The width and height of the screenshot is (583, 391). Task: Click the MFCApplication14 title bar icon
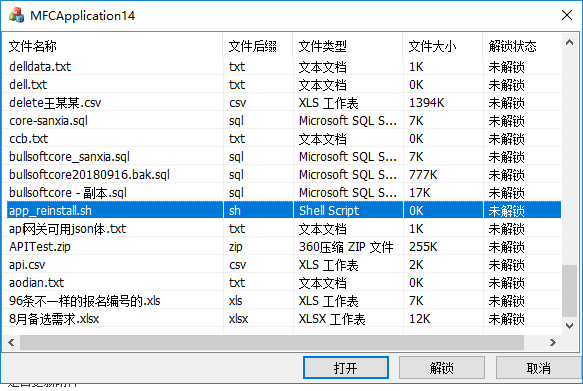click(x=17, y=16)
